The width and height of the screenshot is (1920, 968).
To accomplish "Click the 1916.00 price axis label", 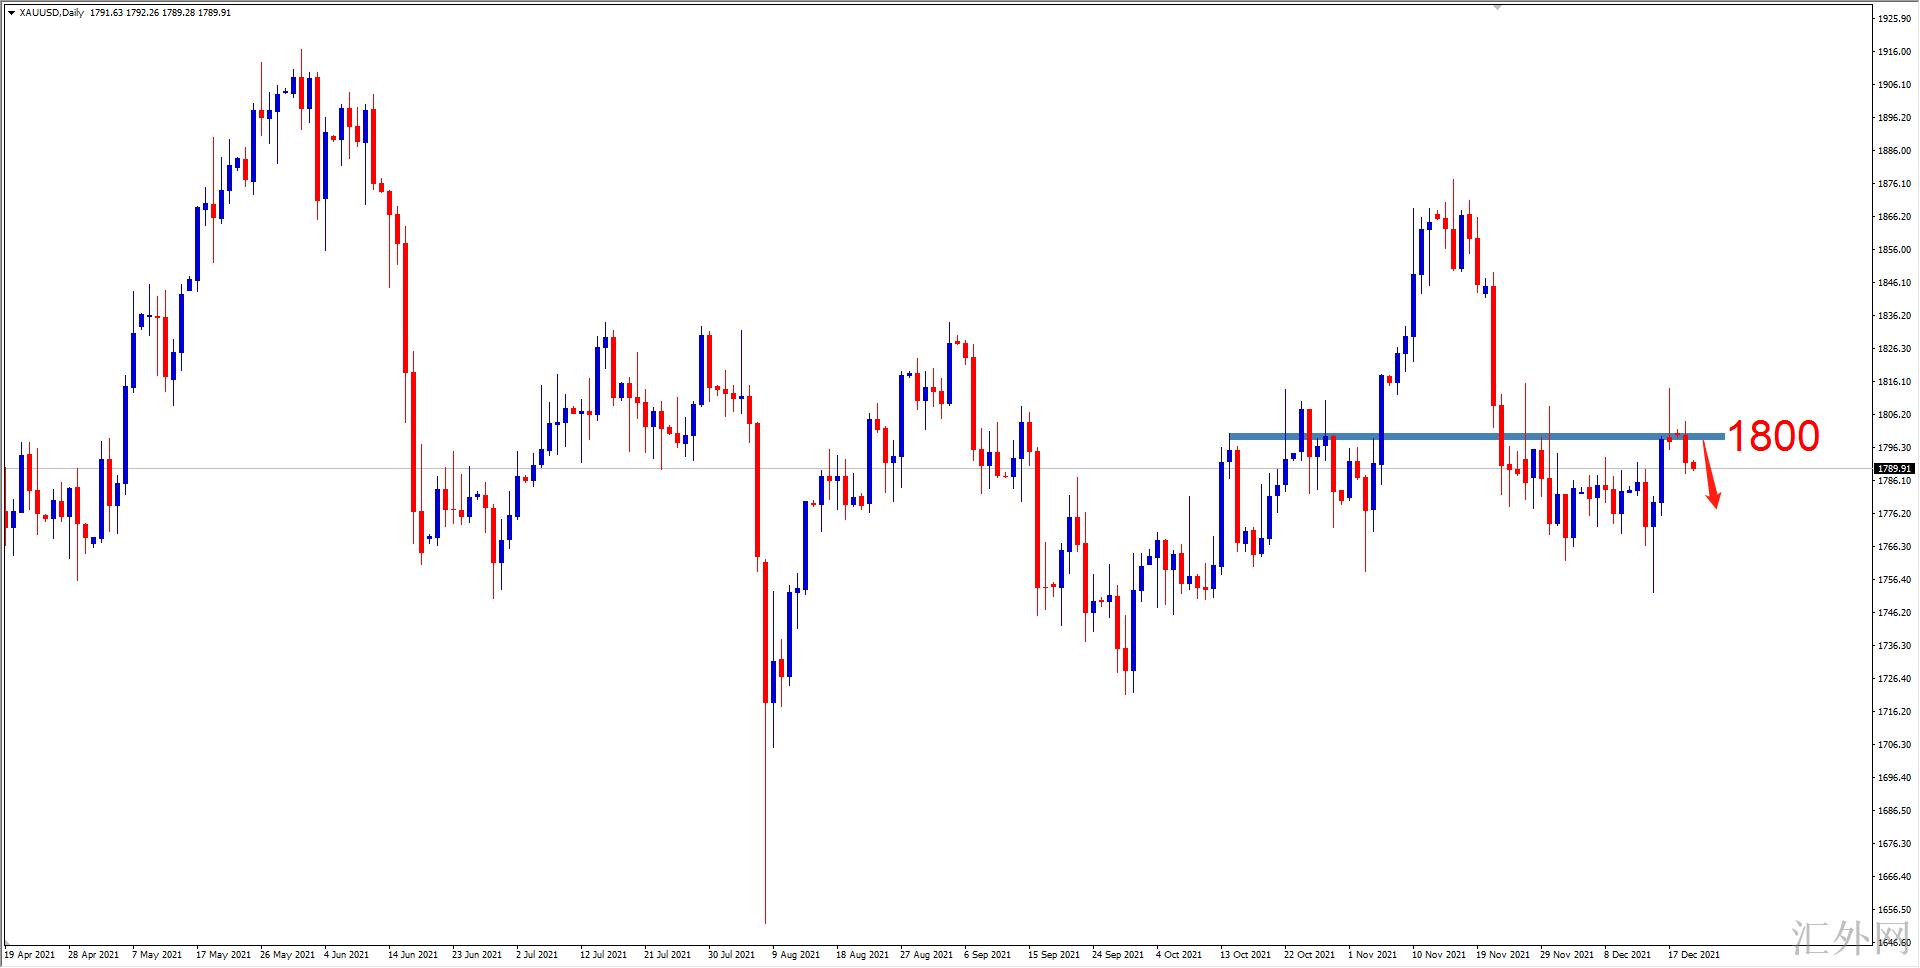I will click(x=1894, y=52).
